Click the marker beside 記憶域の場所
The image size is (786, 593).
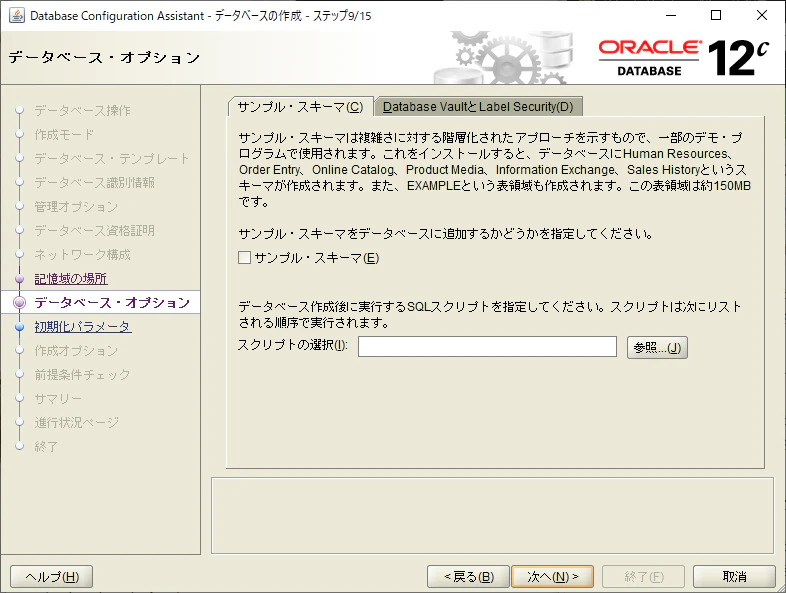coord(20,279)
